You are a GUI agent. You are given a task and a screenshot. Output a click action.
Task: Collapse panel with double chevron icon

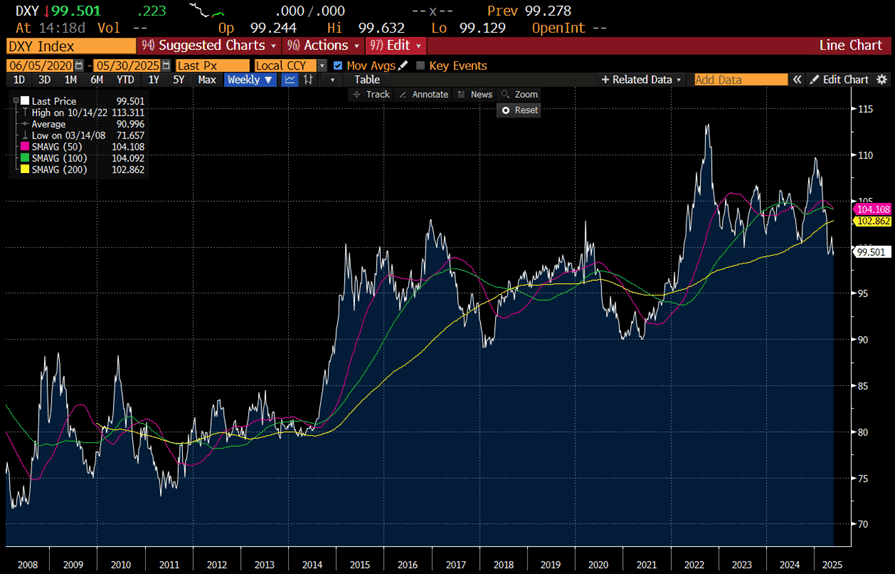tap(797, 80)
